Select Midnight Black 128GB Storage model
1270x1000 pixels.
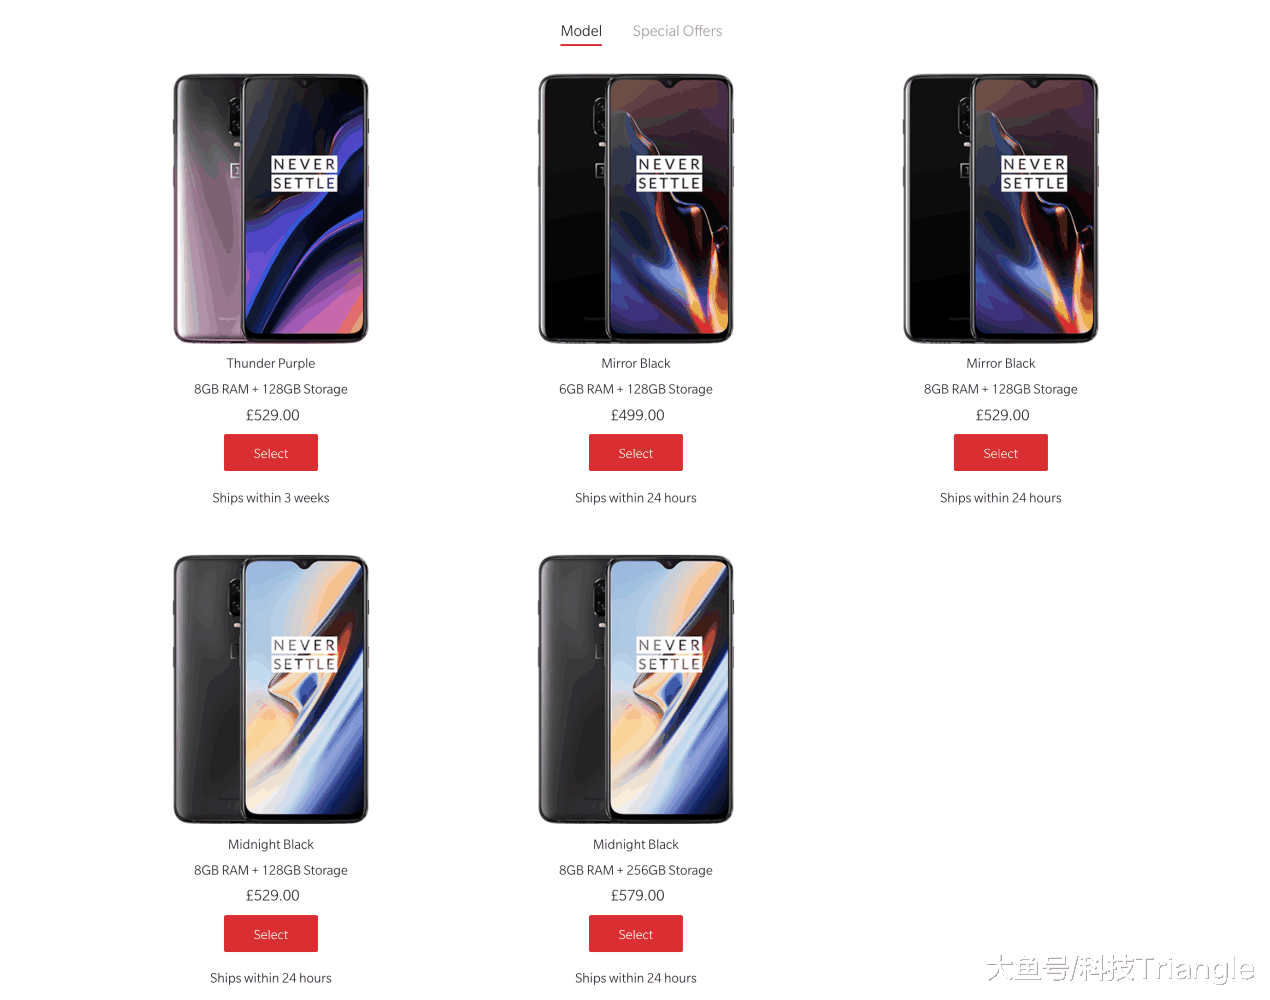pyautogui.click(x=271, y=934)
